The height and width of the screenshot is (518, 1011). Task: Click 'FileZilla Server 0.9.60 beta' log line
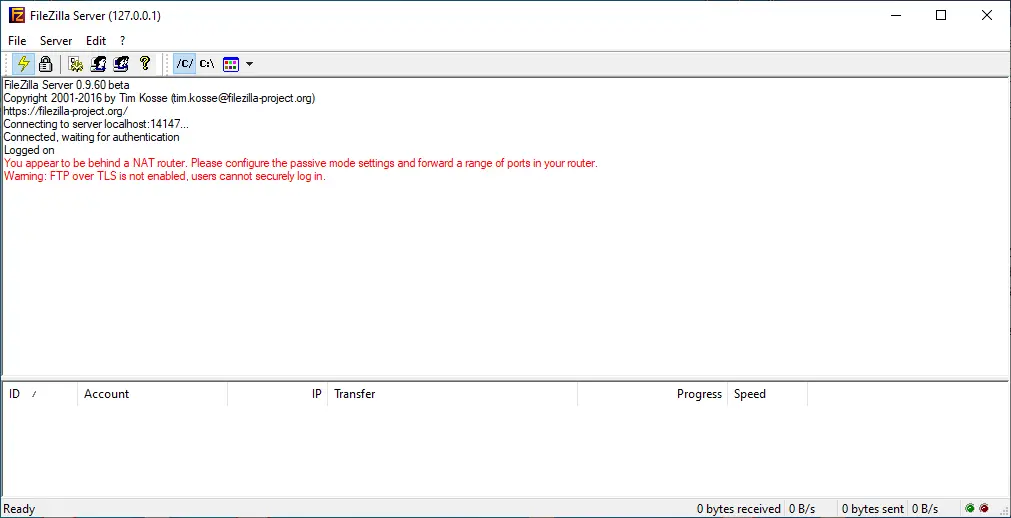pyautogui.click(x=66, y=85)
